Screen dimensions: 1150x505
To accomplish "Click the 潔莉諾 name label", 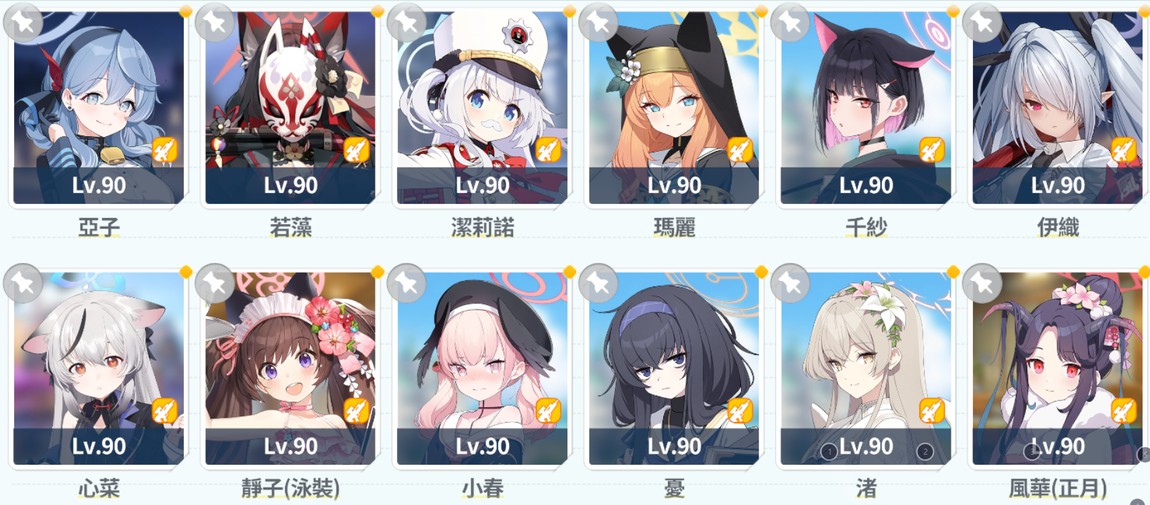I will coord(482,228).
